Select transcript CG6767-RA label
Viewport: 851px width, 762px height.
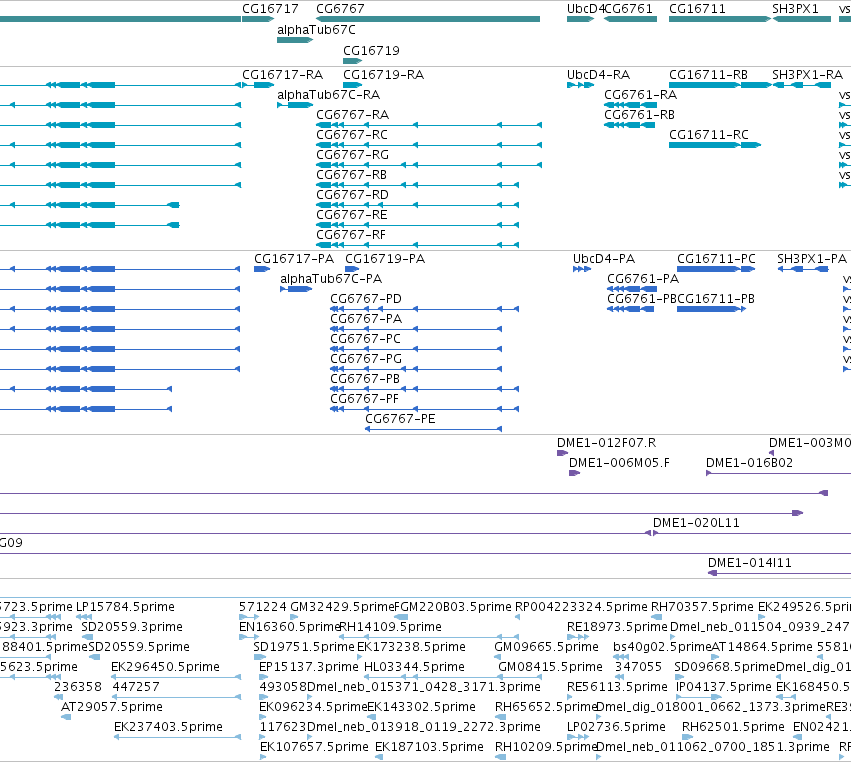coord(353,115)
